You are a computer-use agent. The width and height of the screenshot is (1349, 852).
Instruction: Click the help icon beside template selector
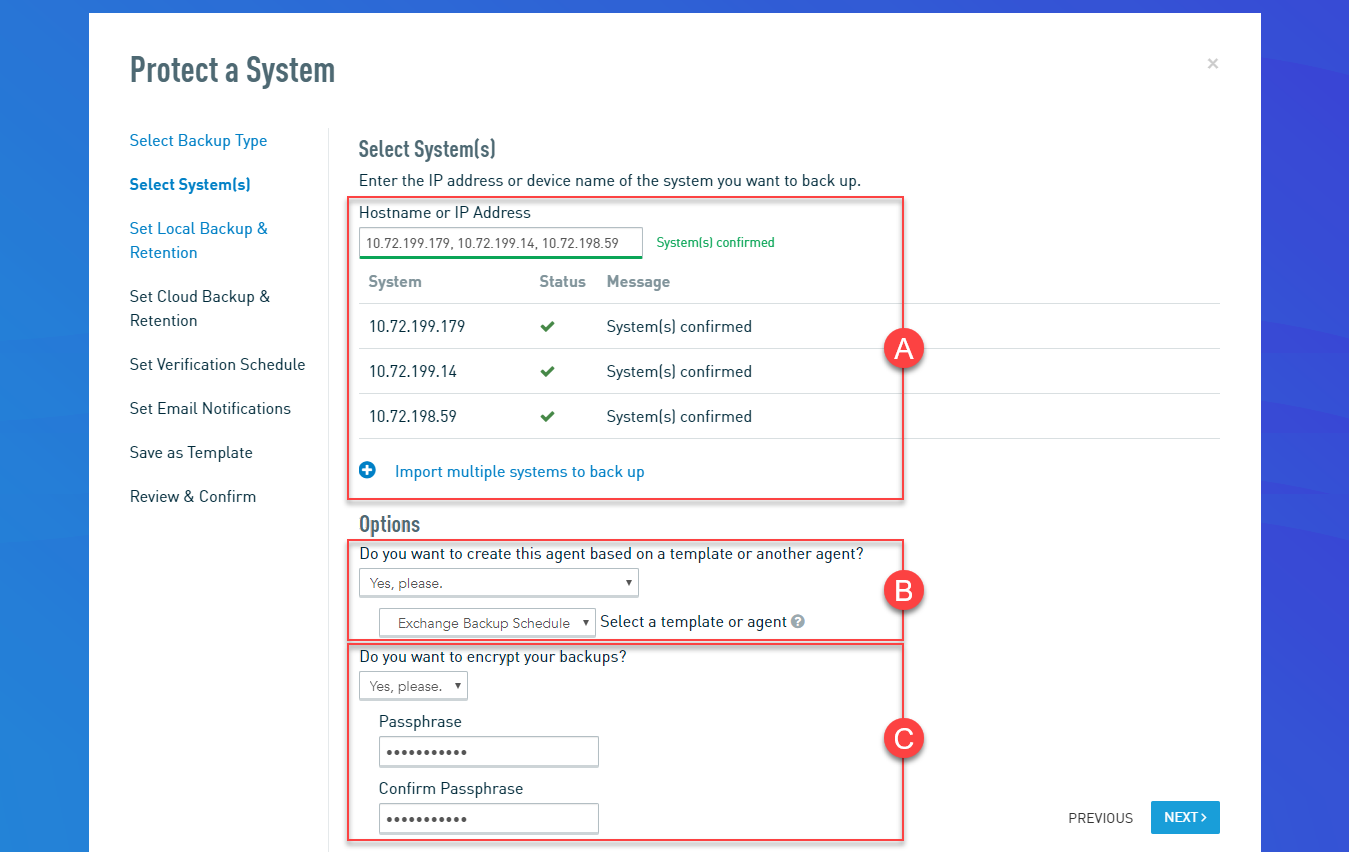798,622
